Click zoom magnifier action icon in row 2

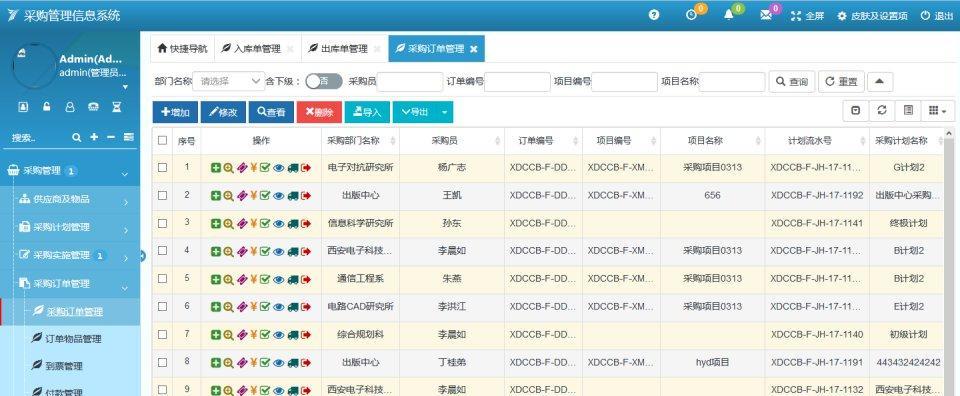(228, 195)
